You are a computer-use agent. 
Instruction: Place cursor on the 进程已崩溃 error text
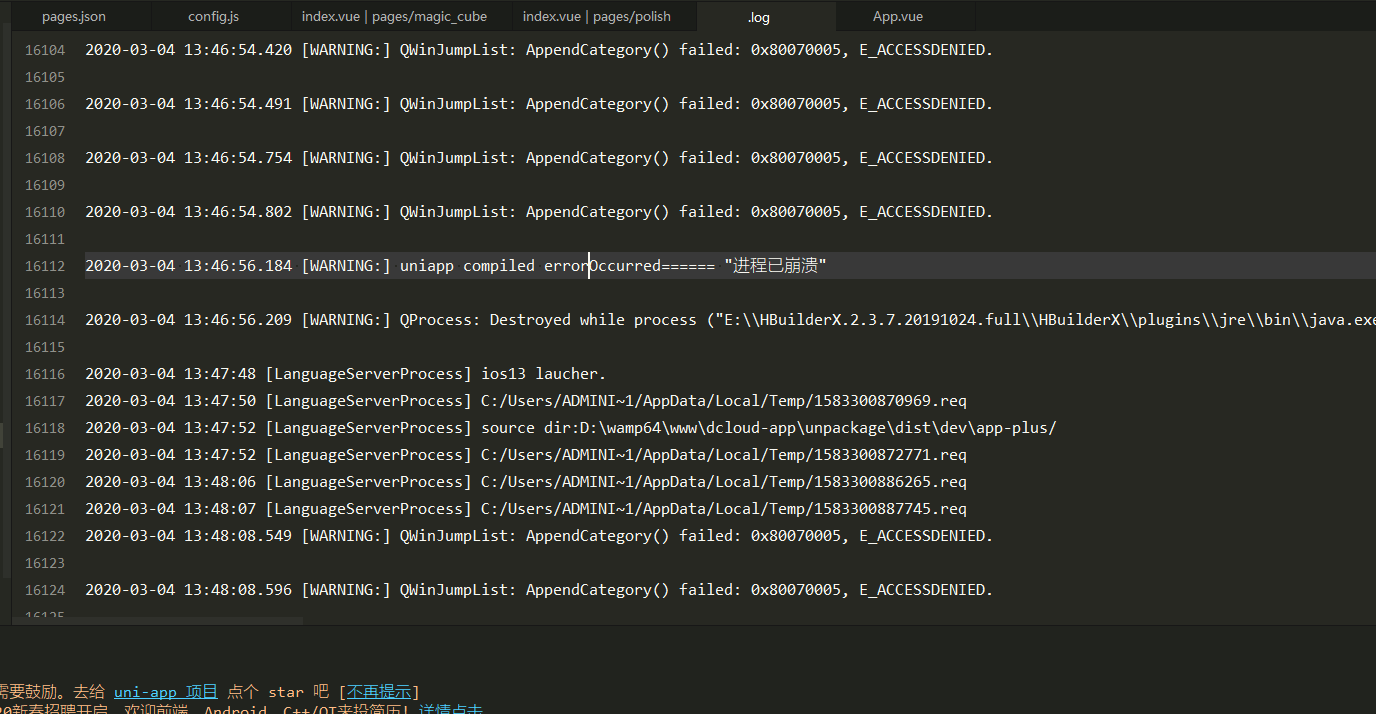[775, 266]
